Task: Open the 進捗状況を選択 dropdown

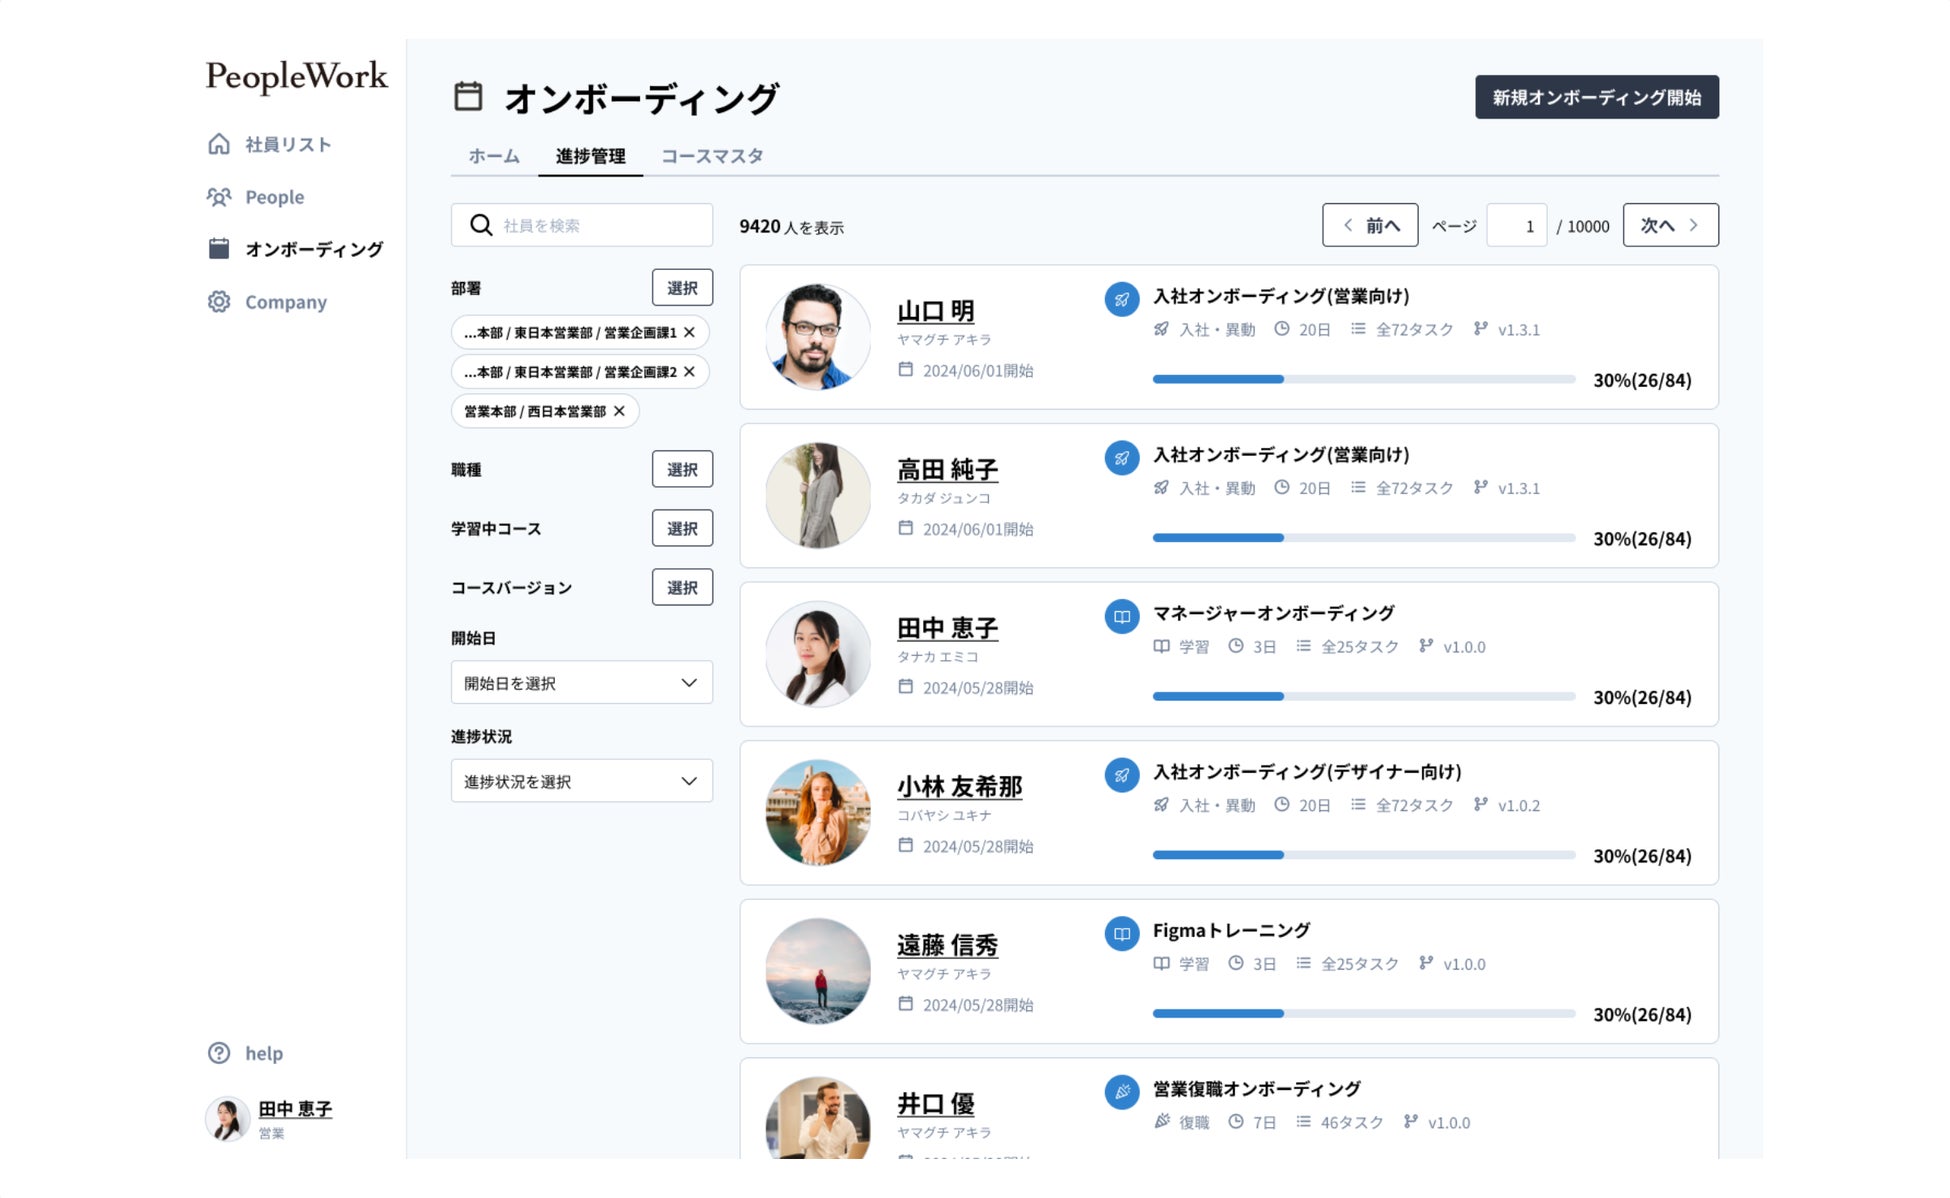Action: [581, 781]
